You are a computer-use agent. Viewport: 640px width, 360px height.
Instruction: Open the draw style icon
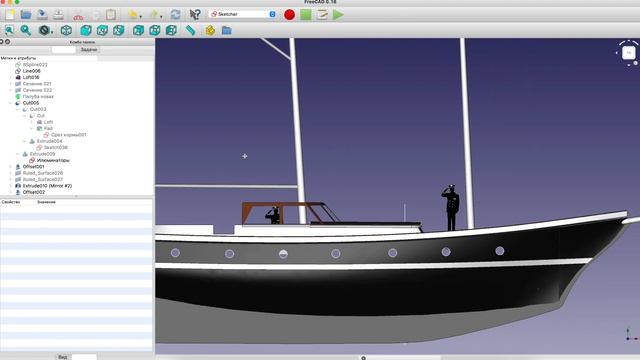tap(44, 30)
